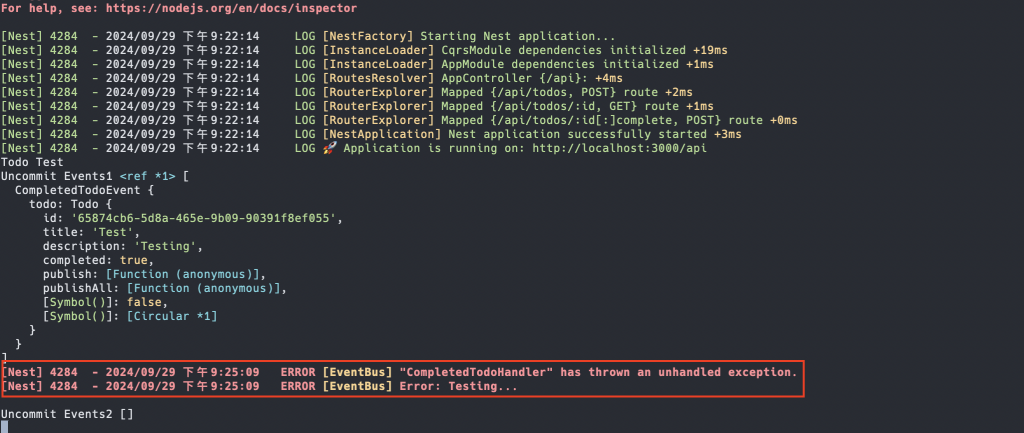1024x433 pixels.
Task: Click the terminal cursor block at bottom
Action: click(x=4, y=426)
